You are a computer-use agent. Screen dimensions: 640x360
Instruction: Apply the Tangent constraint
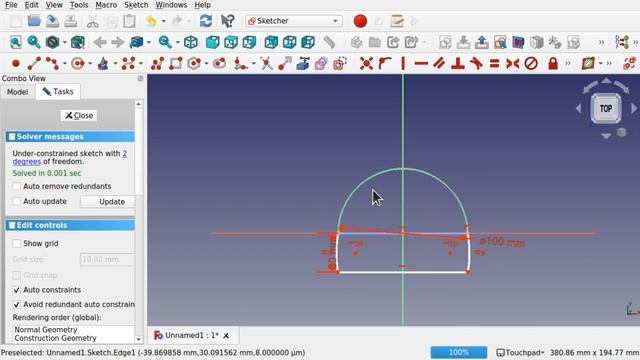click(x=476, y=63)
